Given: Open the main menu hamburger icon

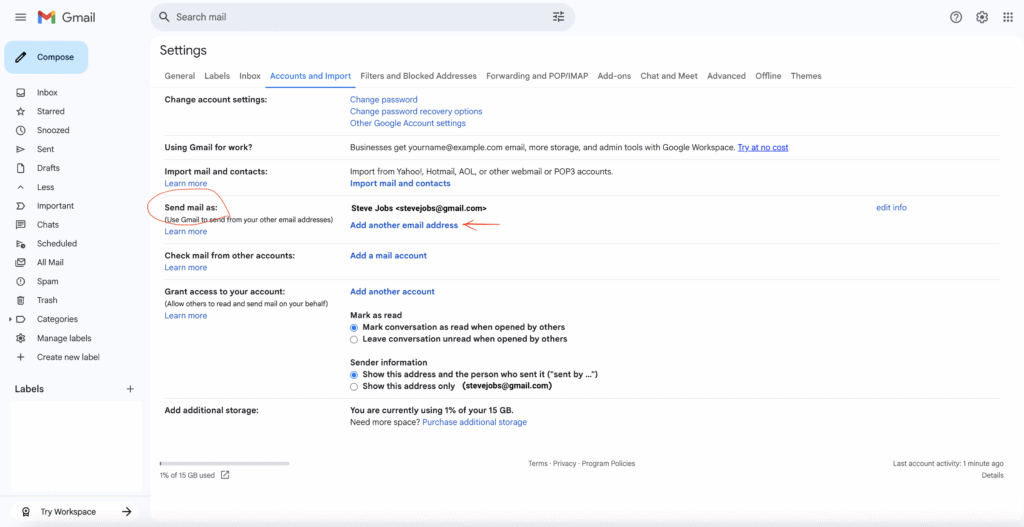Looking at the screenshot, I should point(20,17).
